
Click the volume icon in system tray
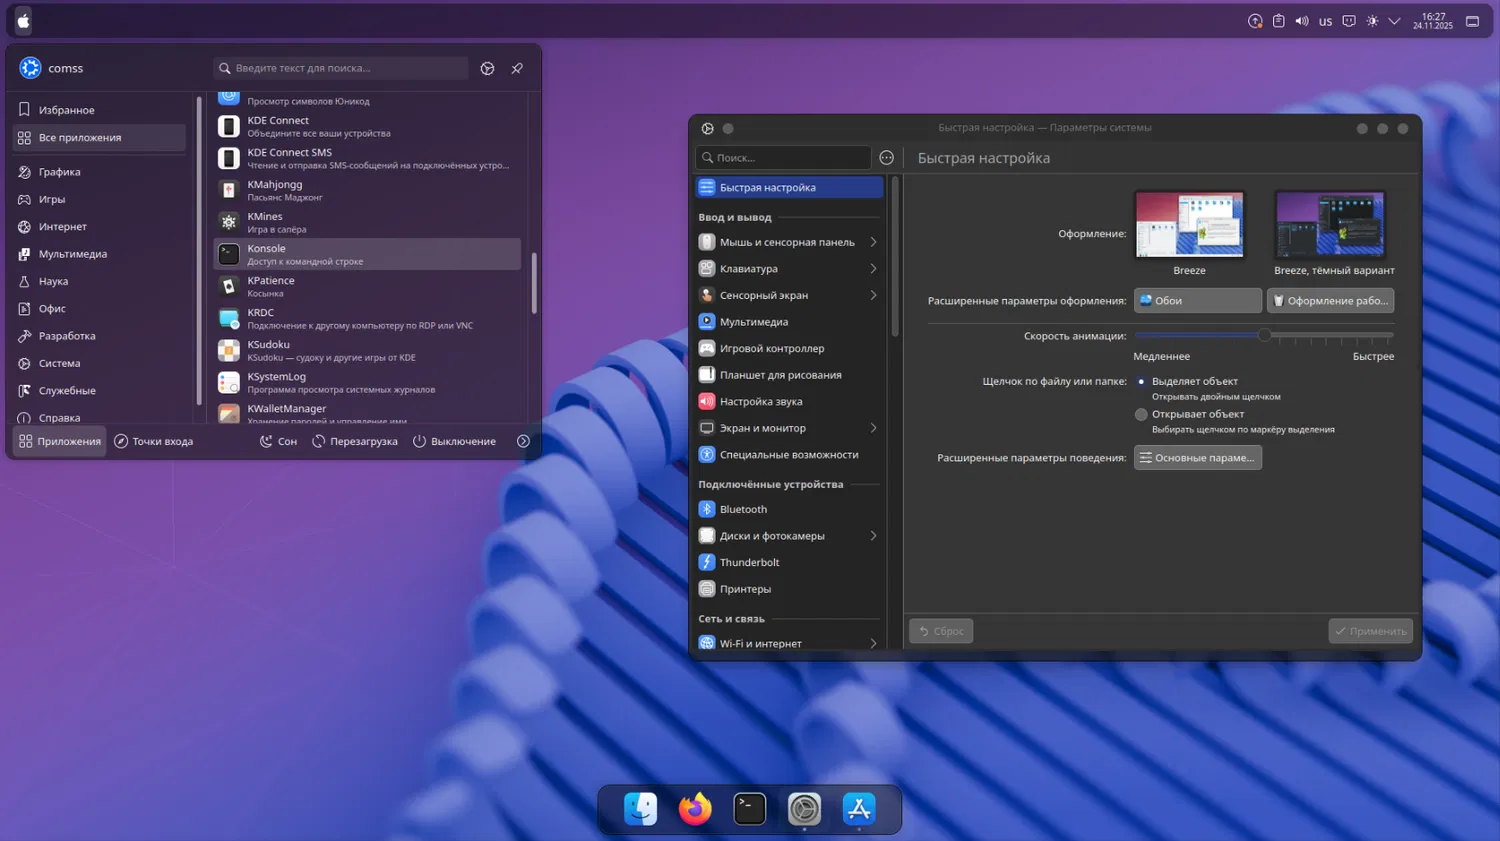[x=1302, y=21]
